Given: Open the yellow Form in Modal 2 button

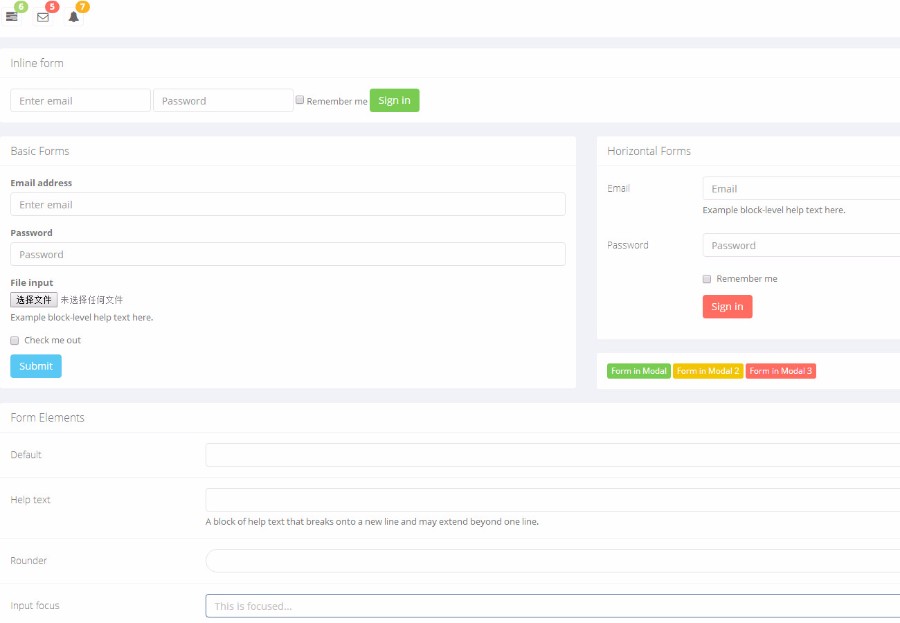Looking at the screenshot, I should 708,371.
